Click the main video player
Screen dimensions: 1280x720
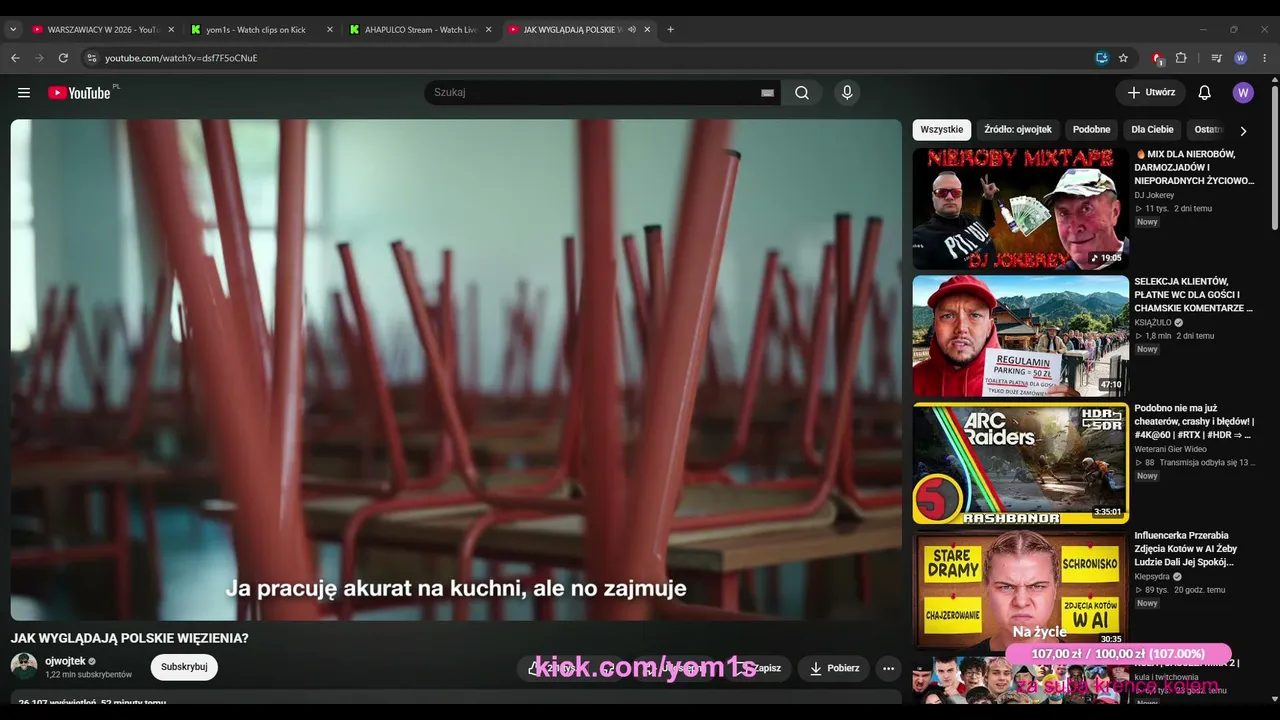[x=456, y=370]
